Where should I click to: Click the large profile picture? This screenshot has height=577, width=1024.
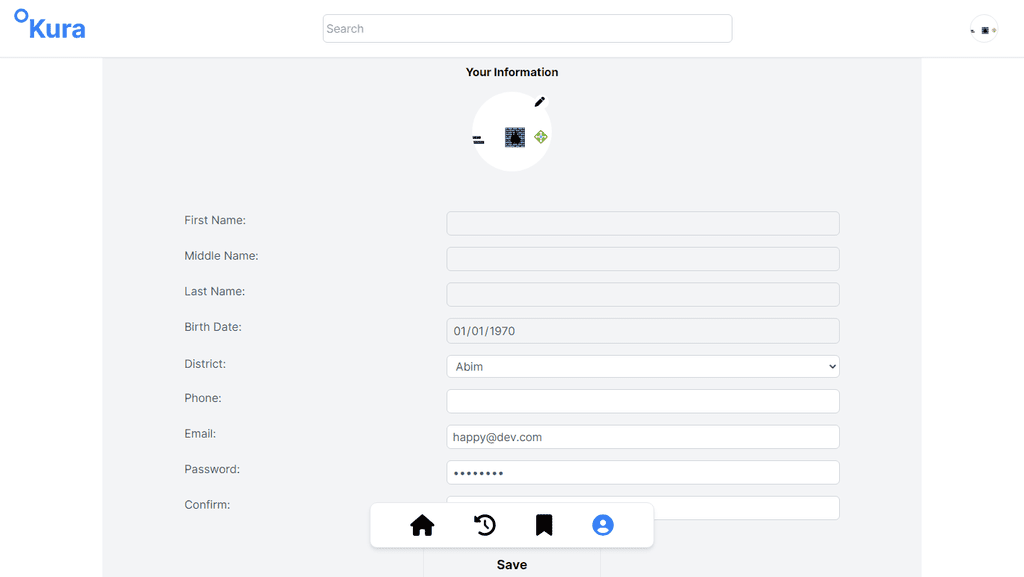512,131
